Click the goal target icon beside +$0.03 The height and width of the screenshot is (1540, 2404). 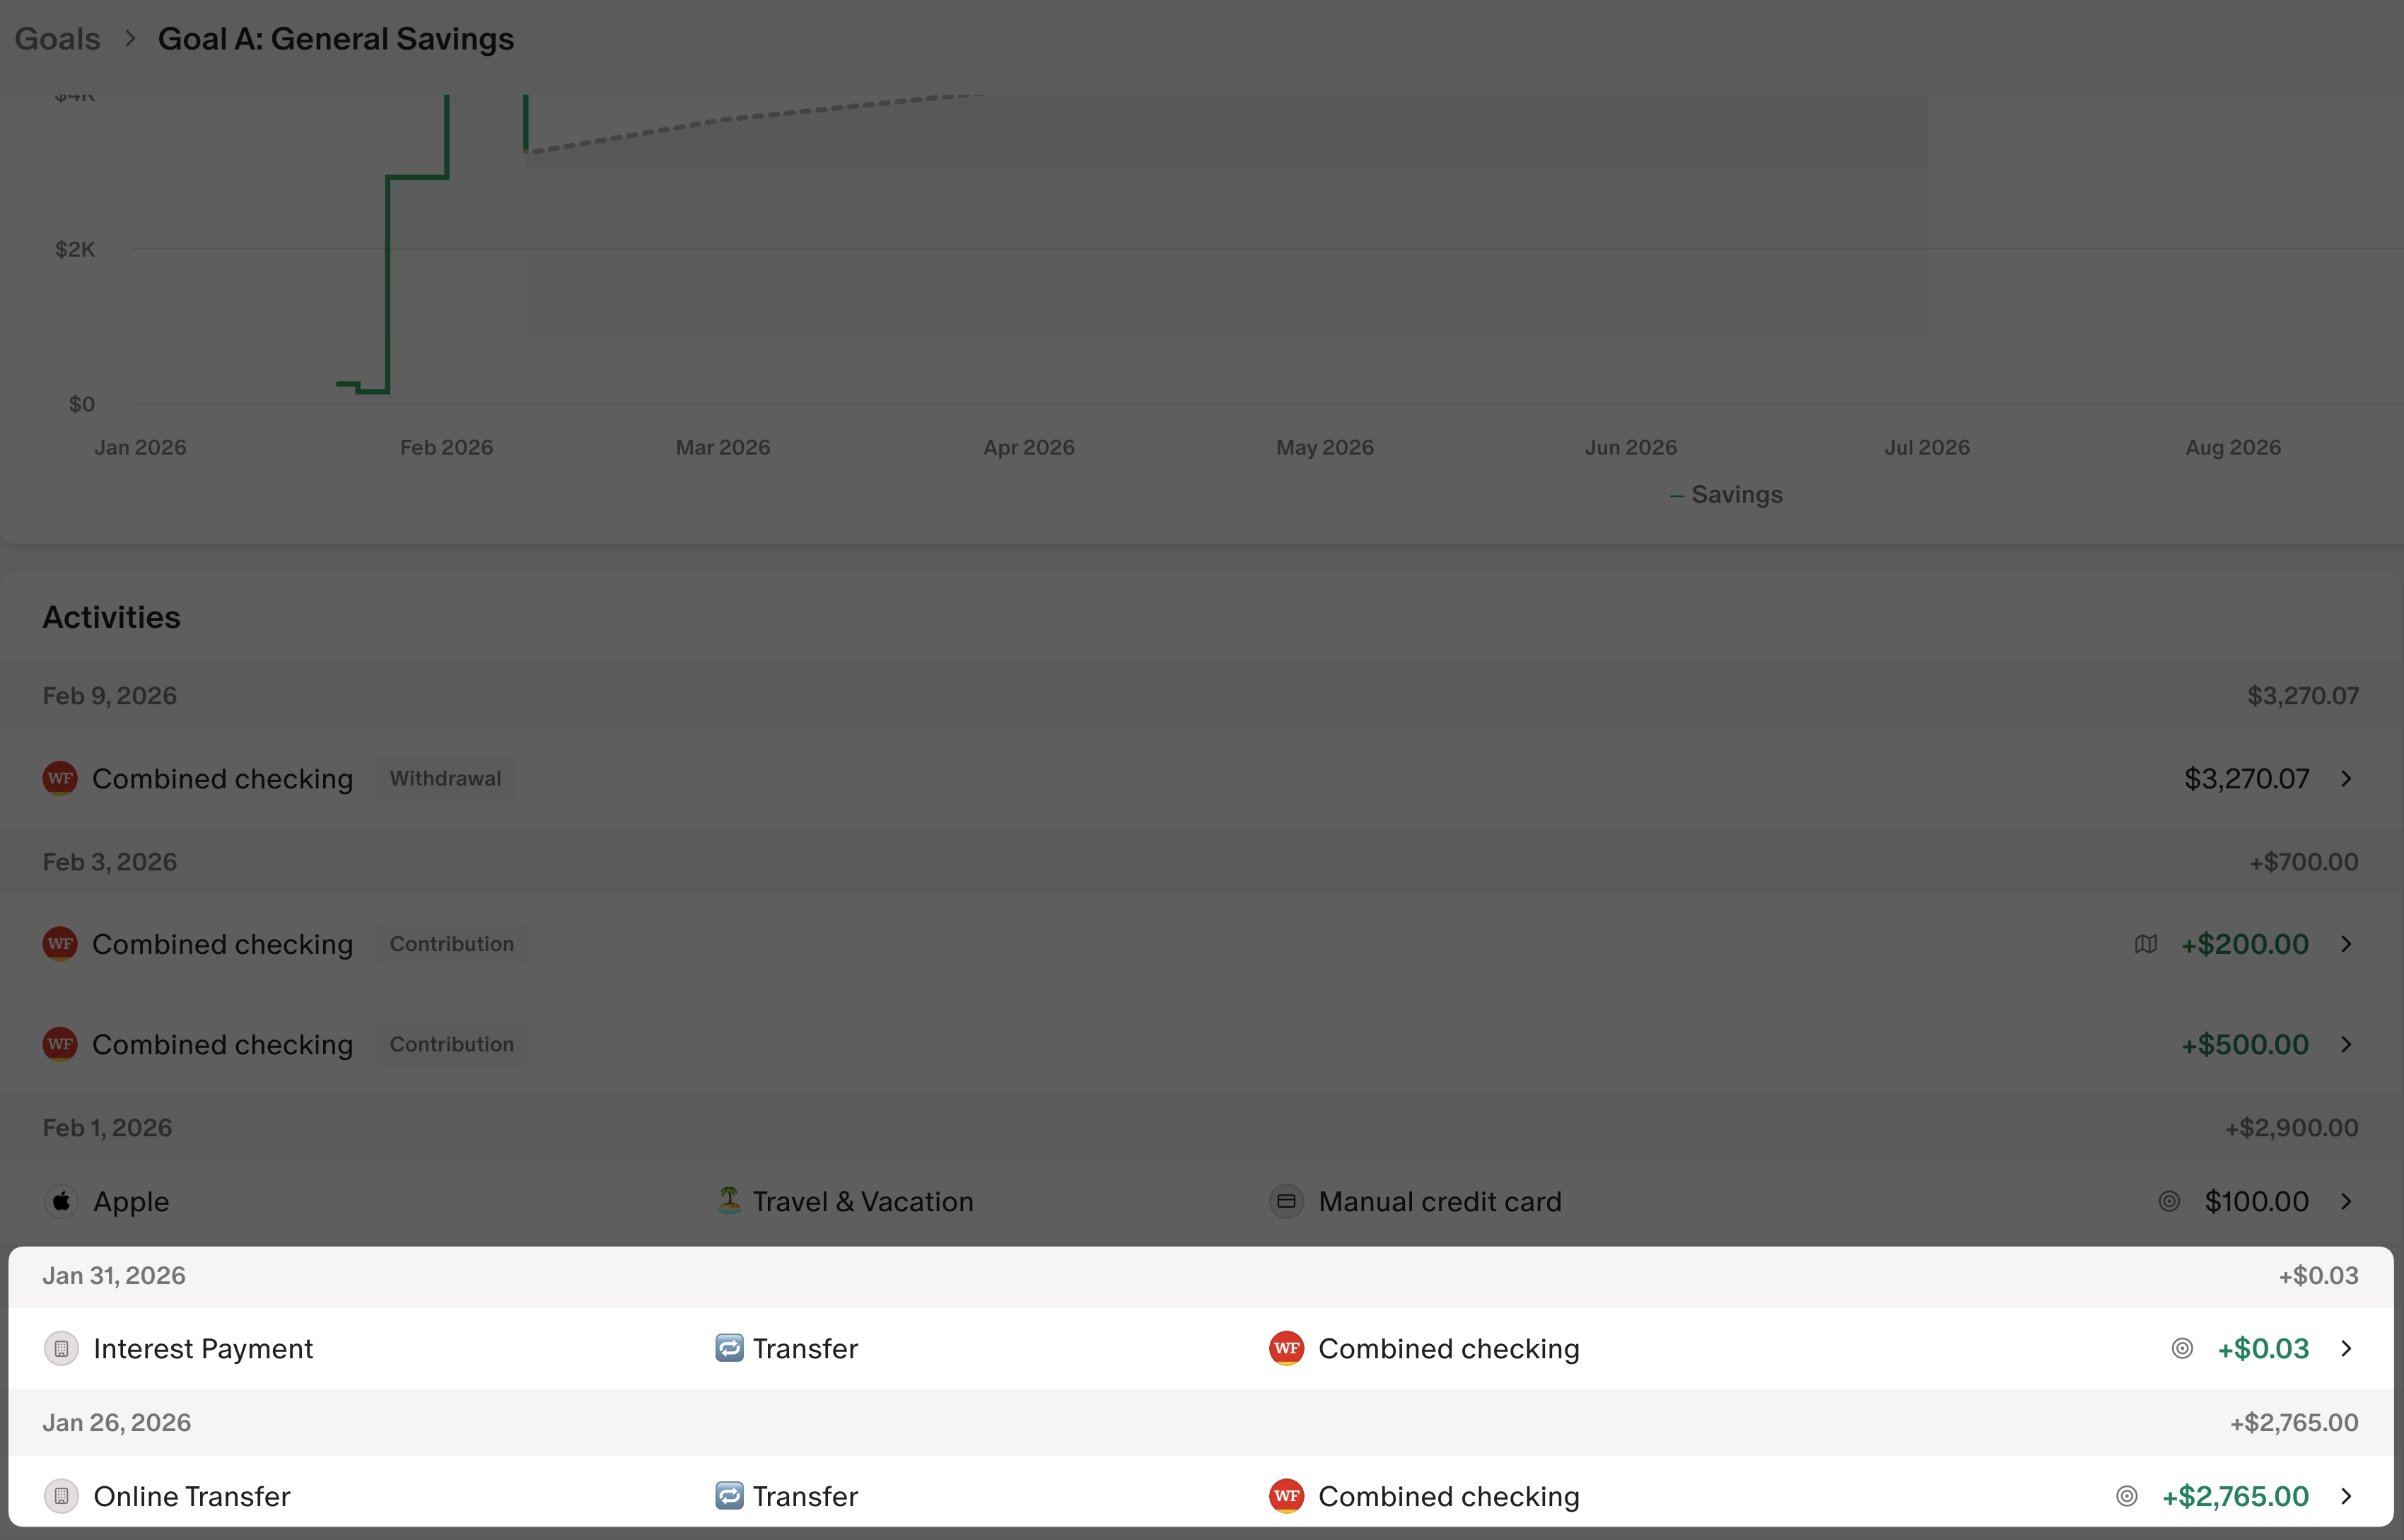coord(2182,1348)
